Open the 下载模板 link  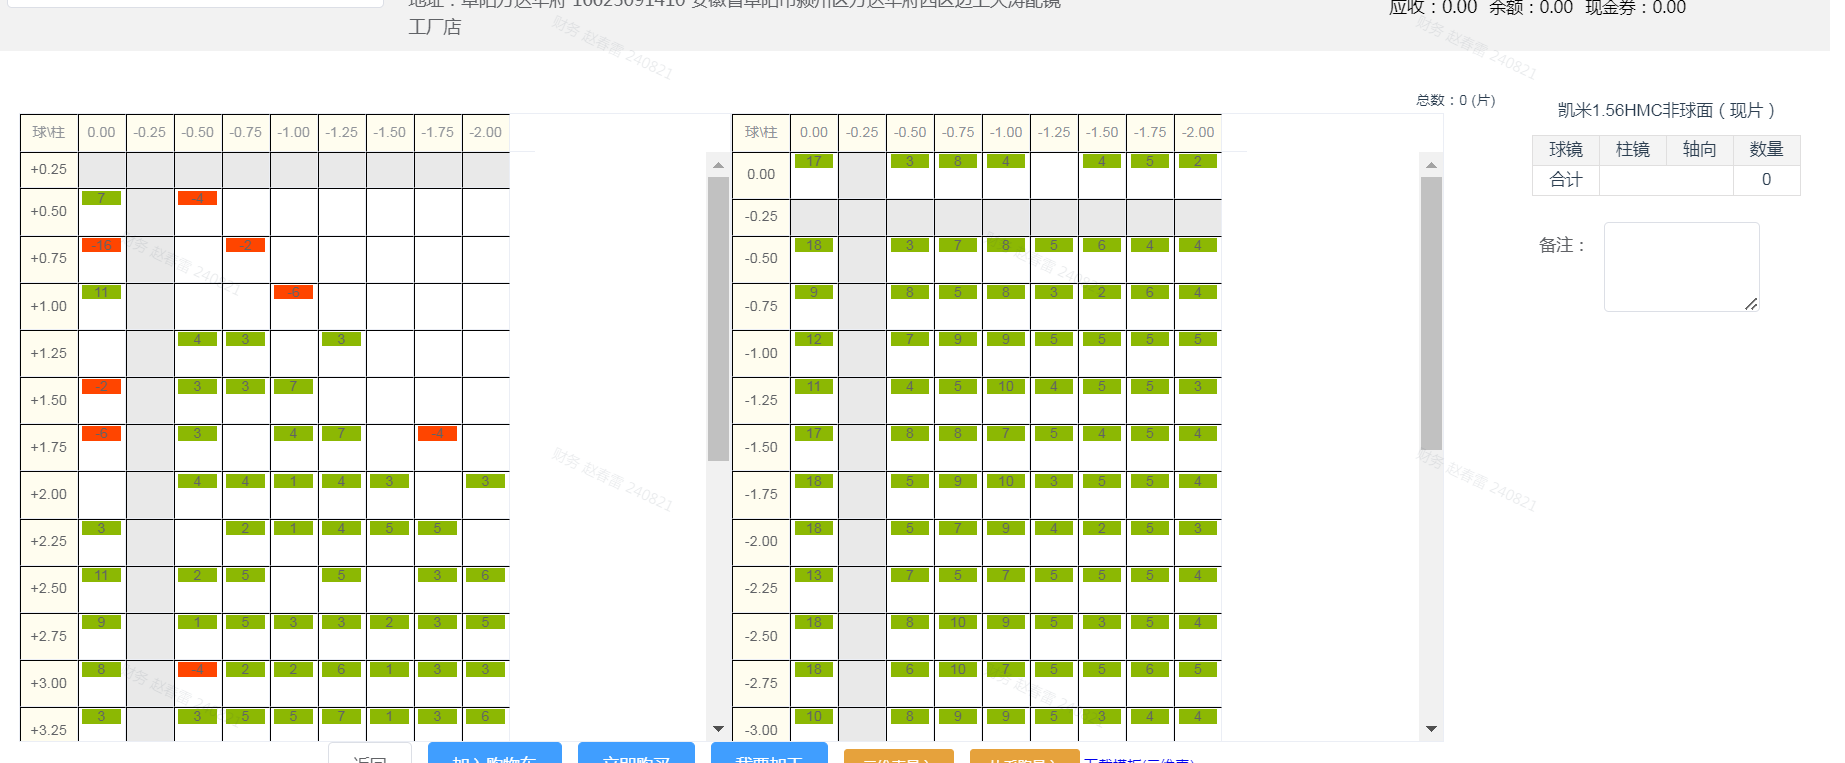click(x=1139, y=758)
